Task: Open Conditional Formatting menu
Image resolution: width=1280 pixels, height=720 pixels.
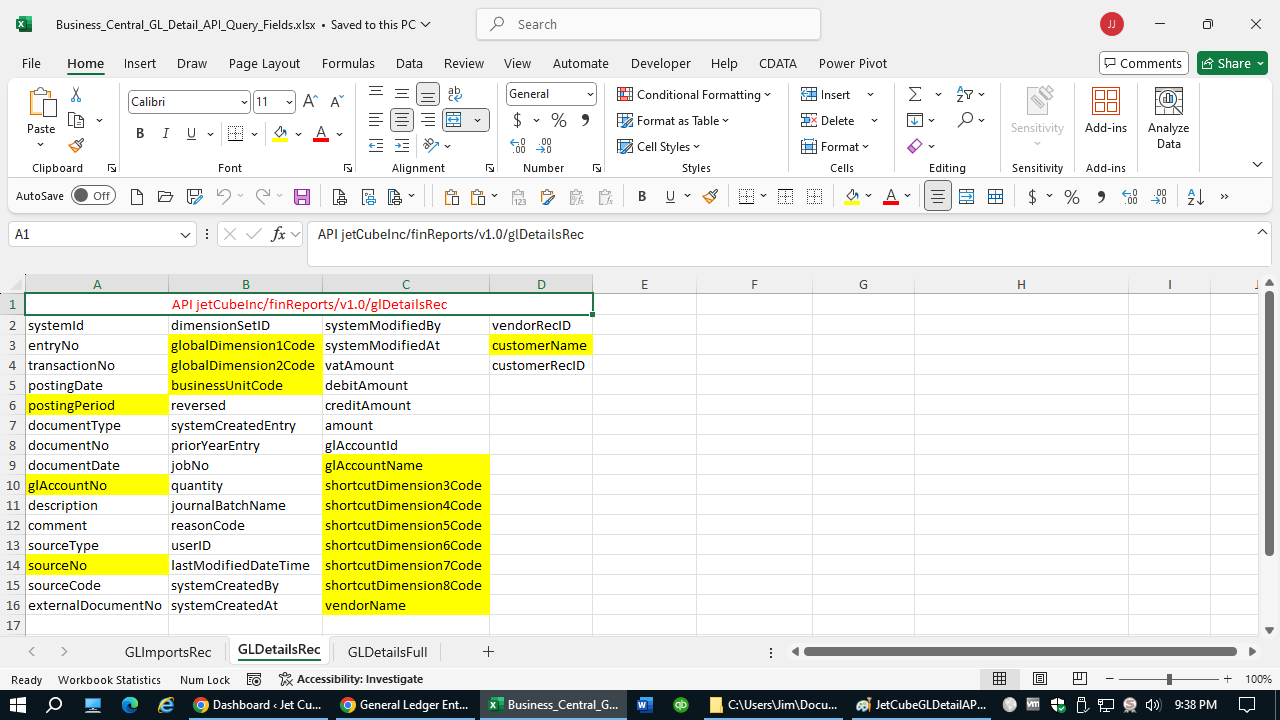Action: (x=694, y=94)
